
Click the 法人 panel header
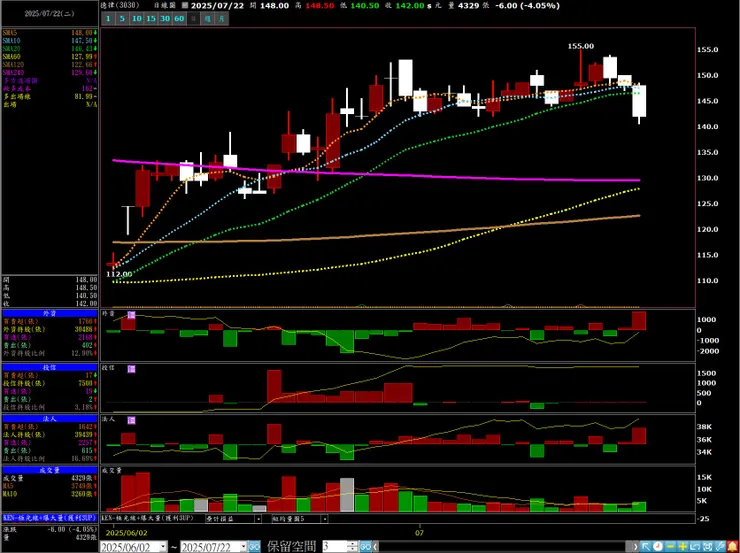tap(50, 419)
